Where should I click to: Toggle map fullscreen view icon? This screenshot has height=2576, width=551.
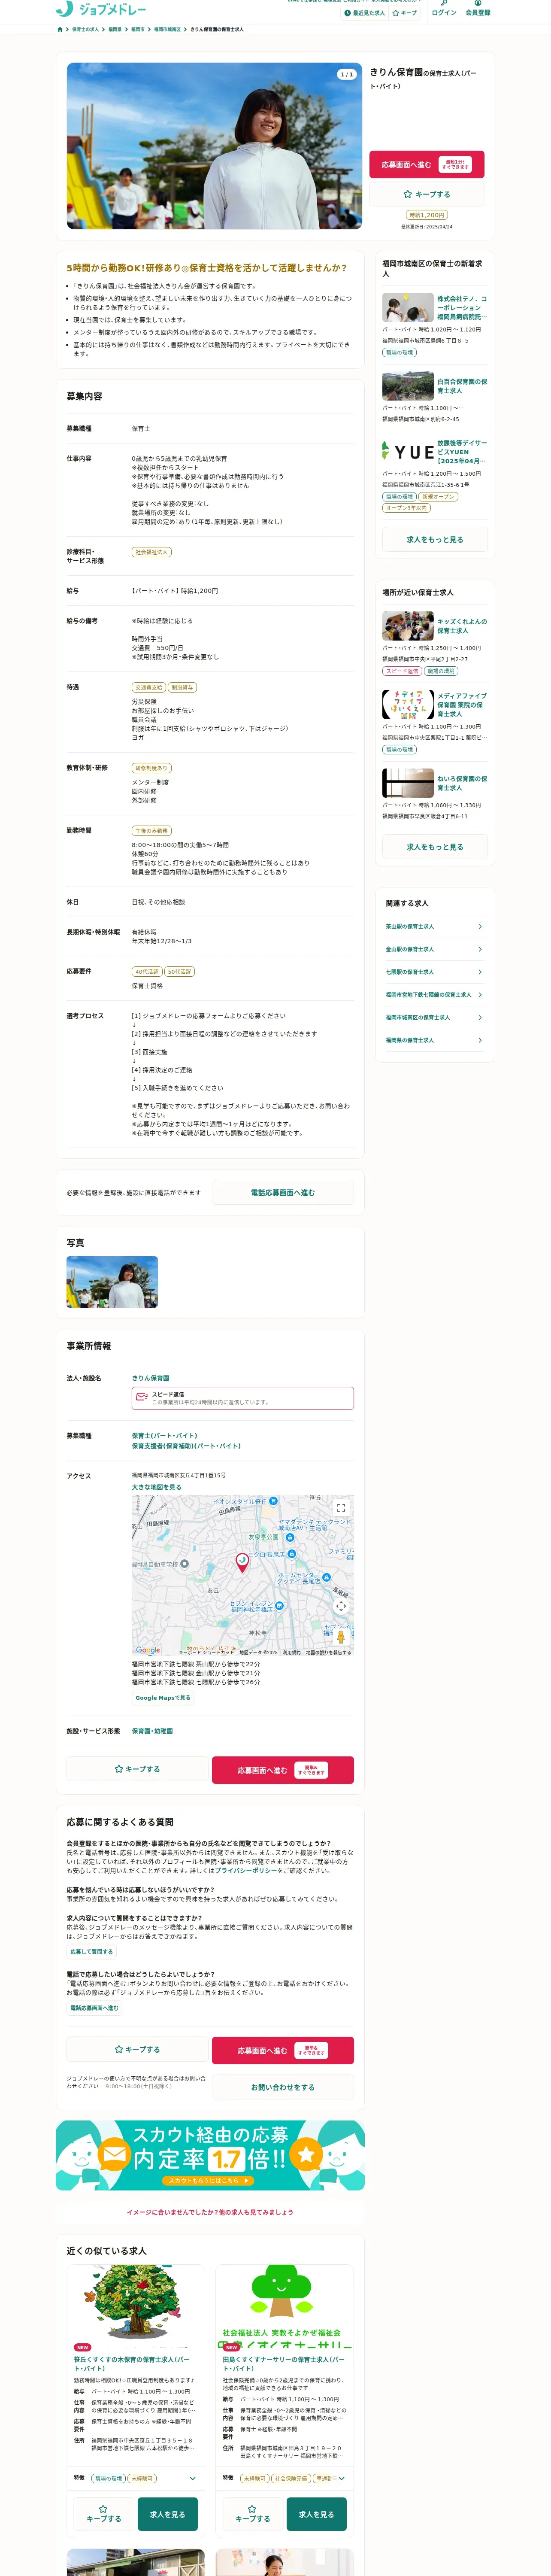click(341, 1508)
